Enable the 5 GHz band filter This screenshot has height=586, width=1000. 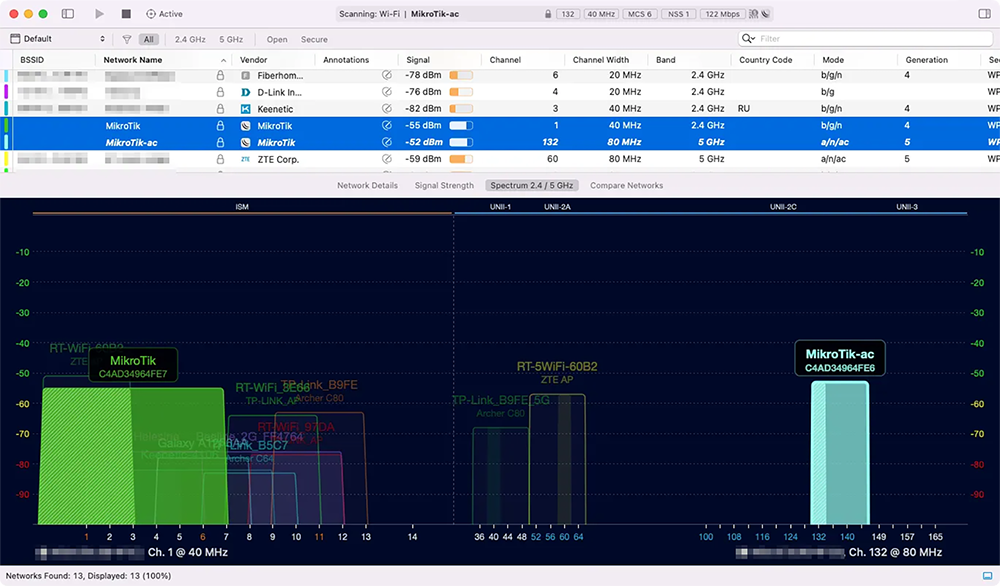[231, 39]
